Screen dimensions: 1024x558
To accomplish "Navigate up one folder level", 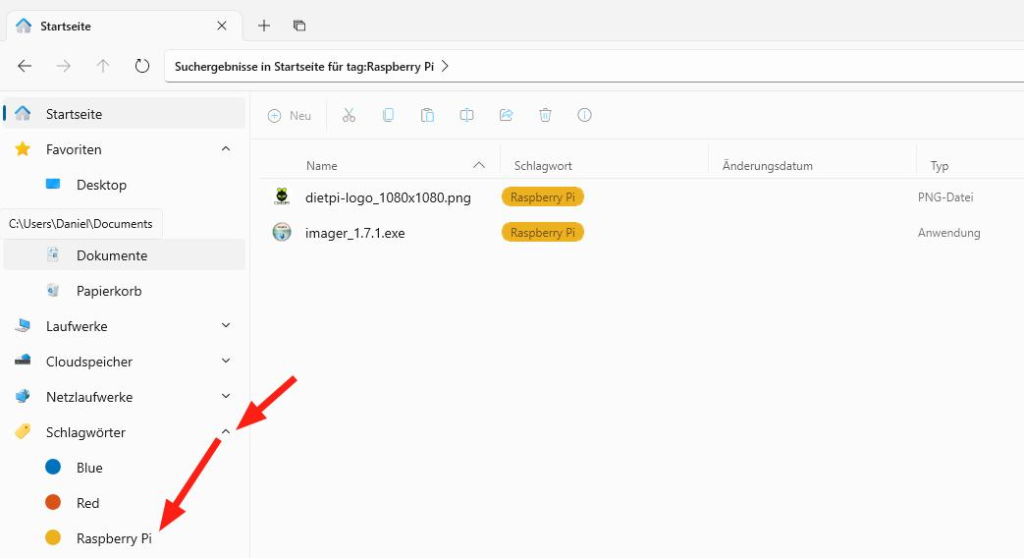I will pos(103,66).
